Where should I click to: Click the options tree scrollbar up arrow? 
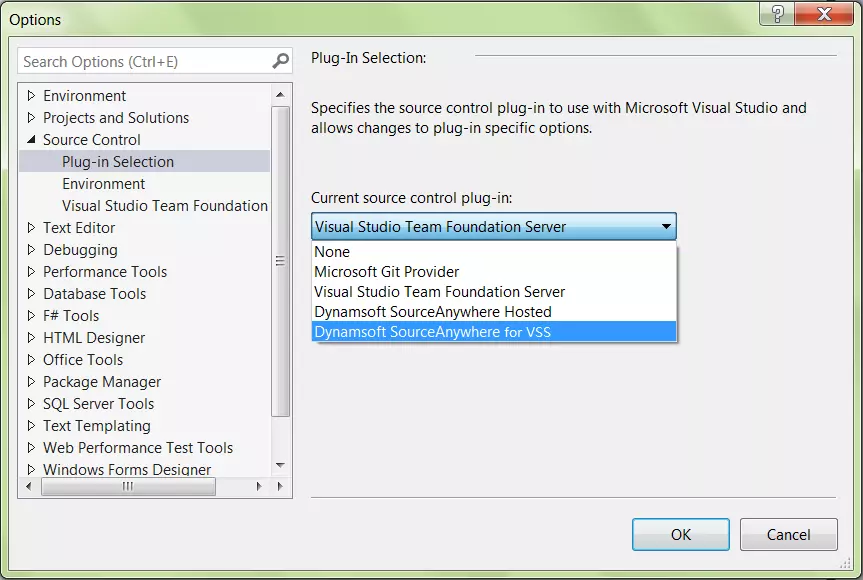[281, 92]
